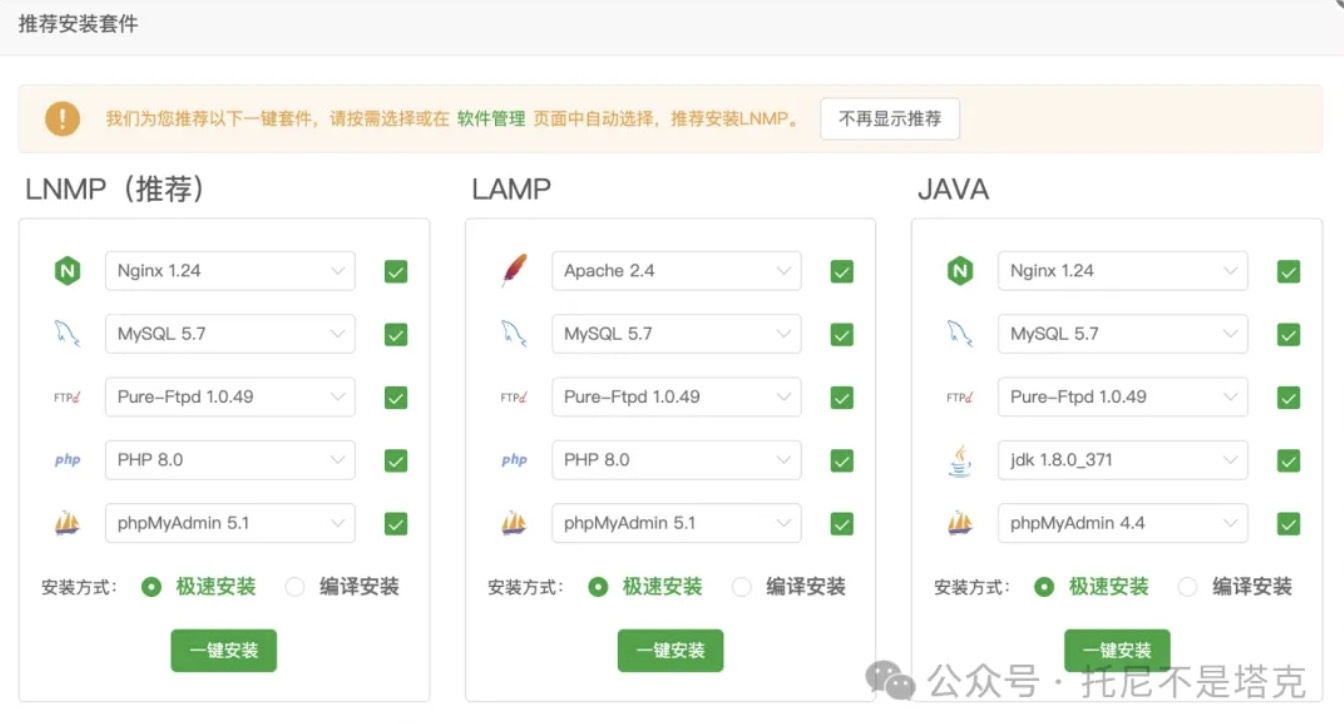Open MySQL 5.7 version dropdown in LNMP
1344x724 pixels.
point(230,334)
